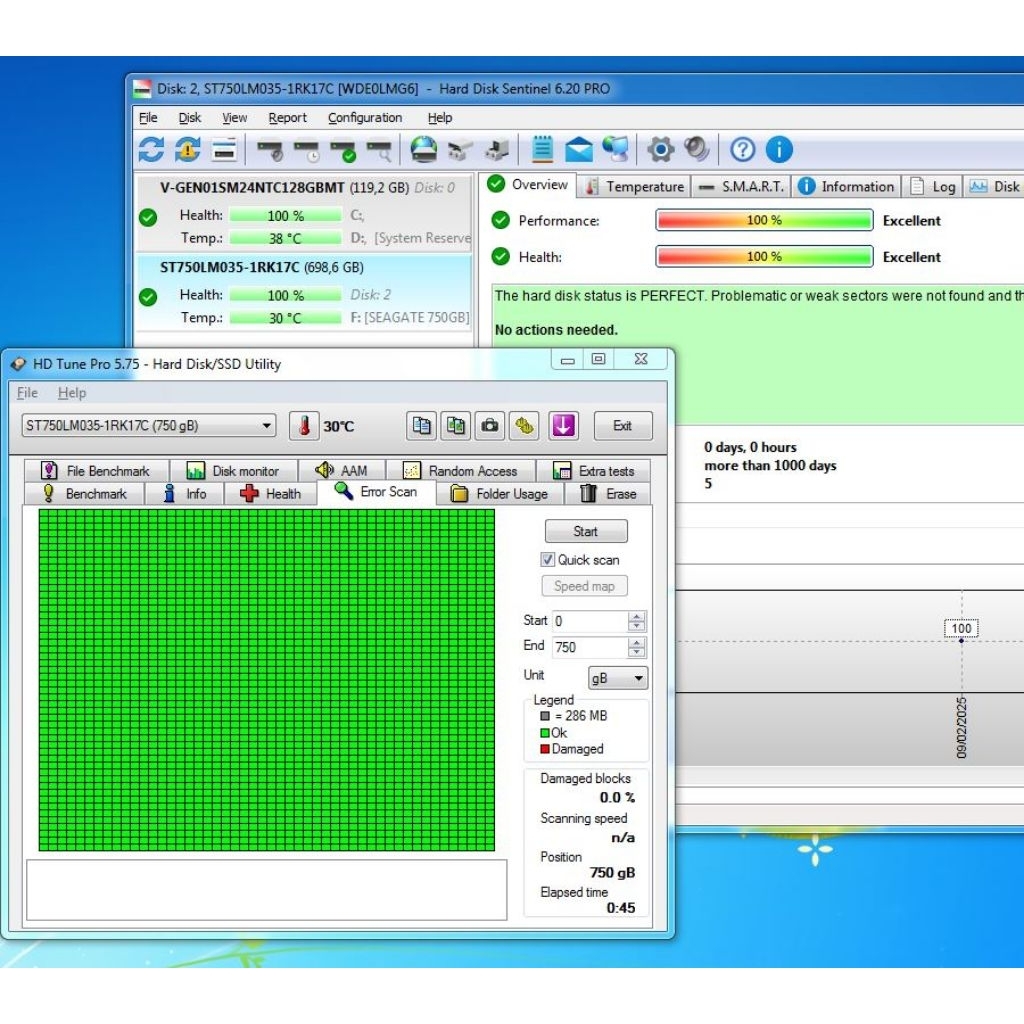Click the disk with magnifier icon in Sentinel

click(x=379, y=150)
